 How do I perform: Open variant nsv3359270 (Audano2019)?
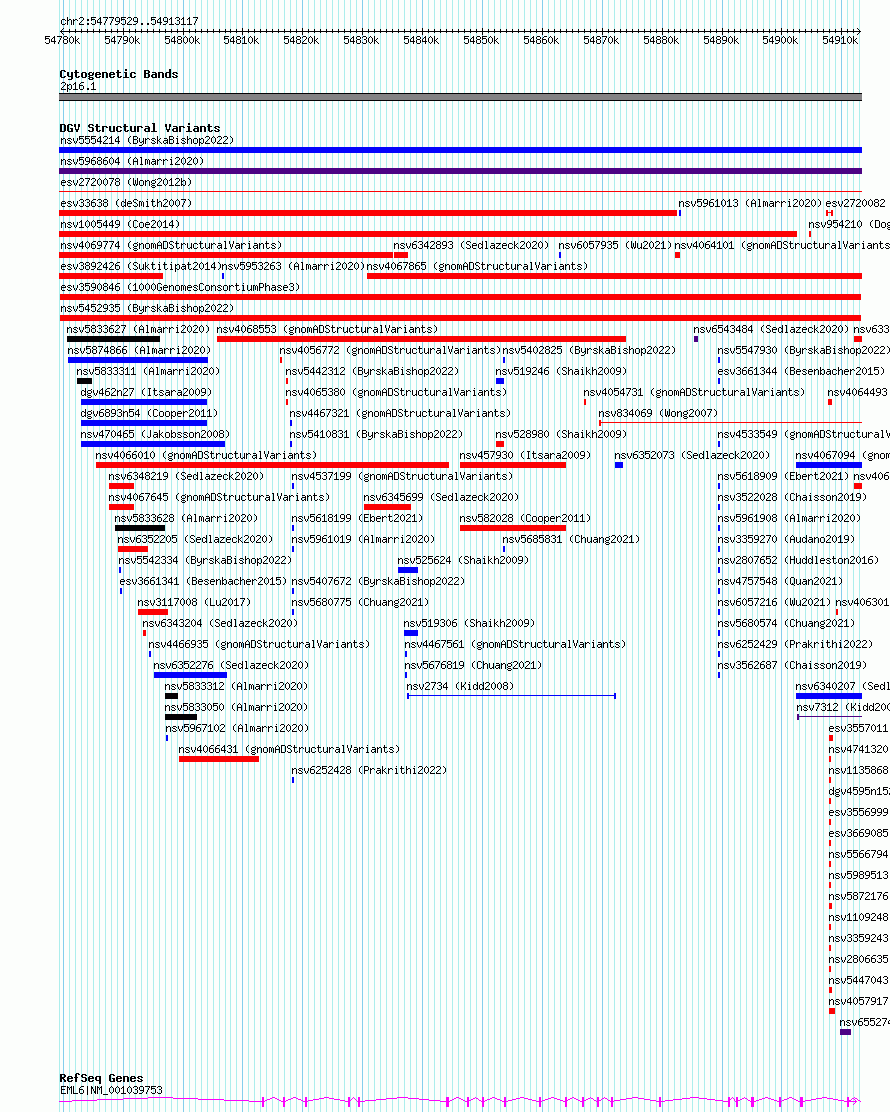click(786, 540)
